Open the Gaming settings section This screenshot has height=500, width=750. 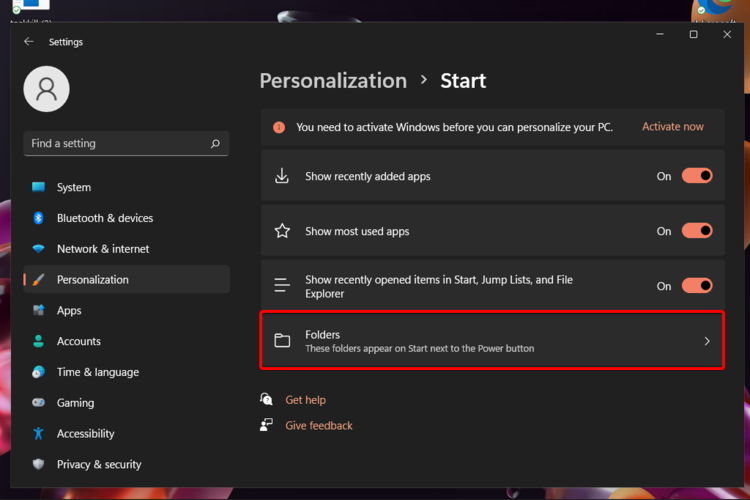point(75,403)
